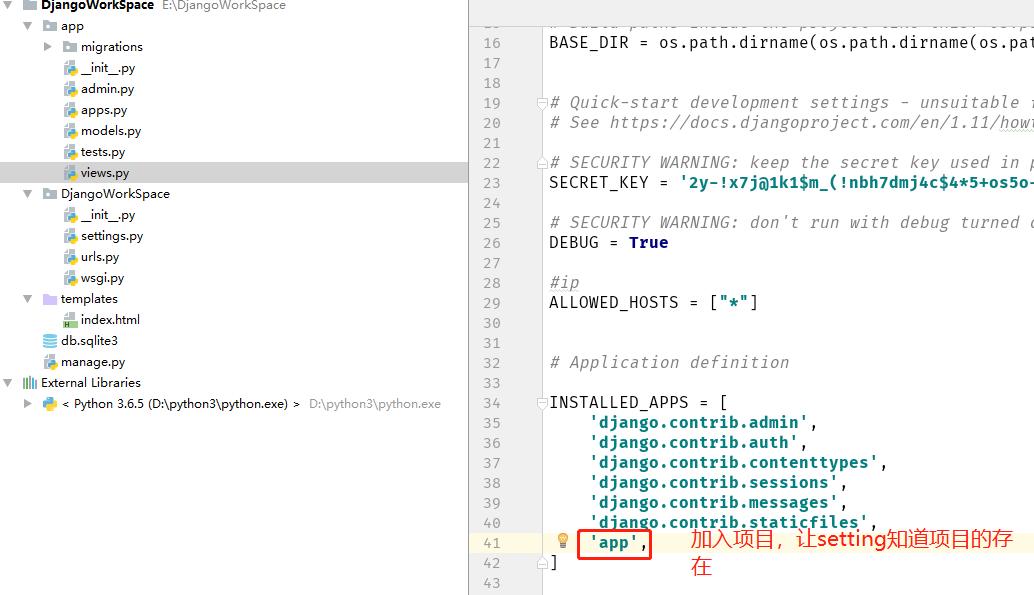Click the intention lightbulb on line 41
The image size is (1034, 595).
tap(563, 540)
